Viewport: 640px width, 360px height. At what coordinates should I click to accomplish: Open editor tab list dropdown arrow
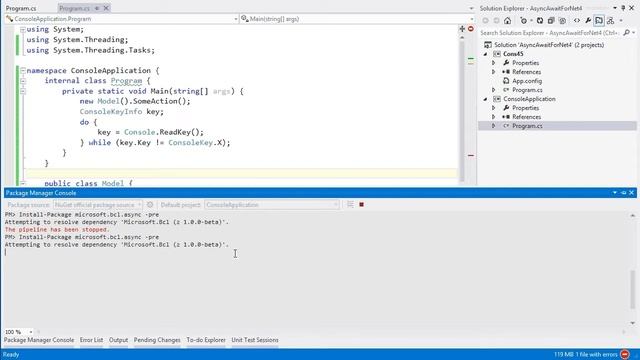click(471, 8)
